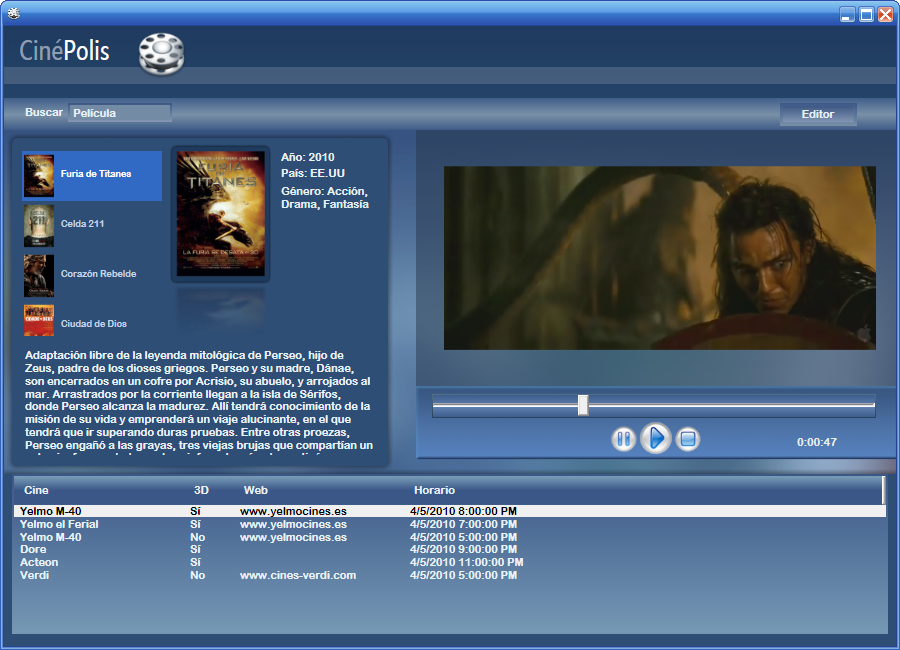Click the movie synopsis text
This screenshot has width=900, height=650.
pyautogui.click(x=199, y=401)
